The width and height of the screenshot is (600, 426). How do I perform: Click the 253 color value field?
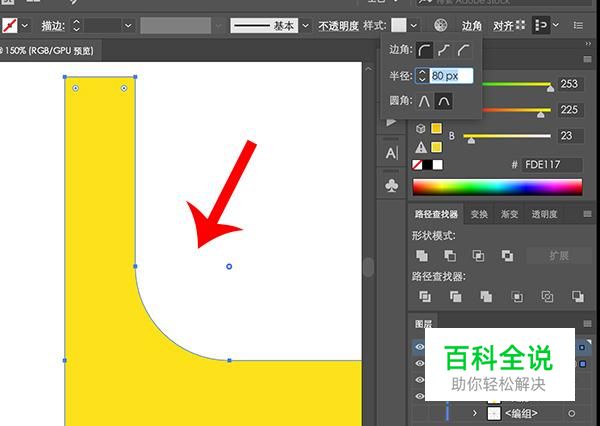point(570,84)
